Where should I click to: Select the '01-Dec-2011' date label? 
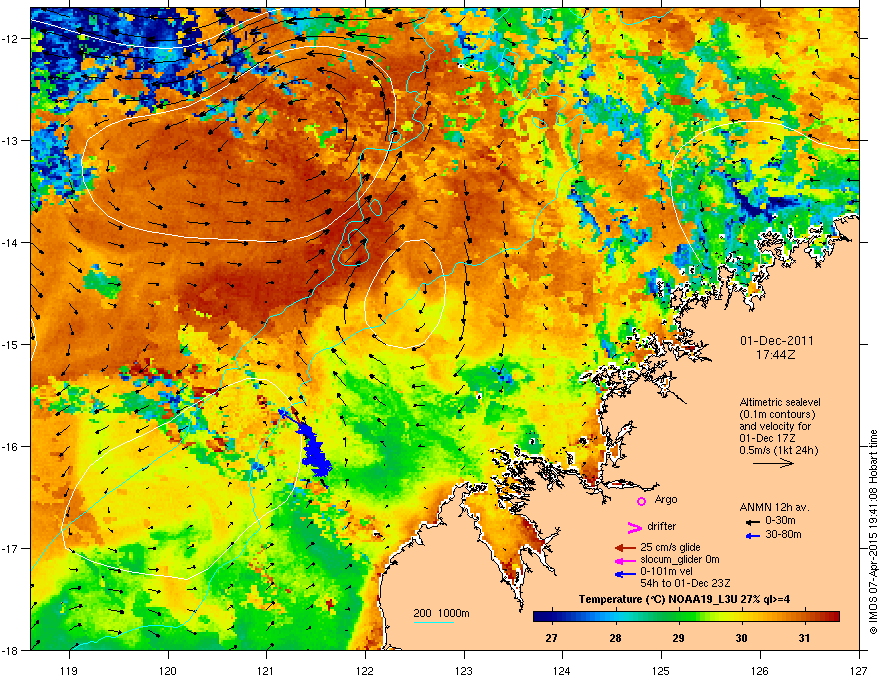(x=776, y=341)
